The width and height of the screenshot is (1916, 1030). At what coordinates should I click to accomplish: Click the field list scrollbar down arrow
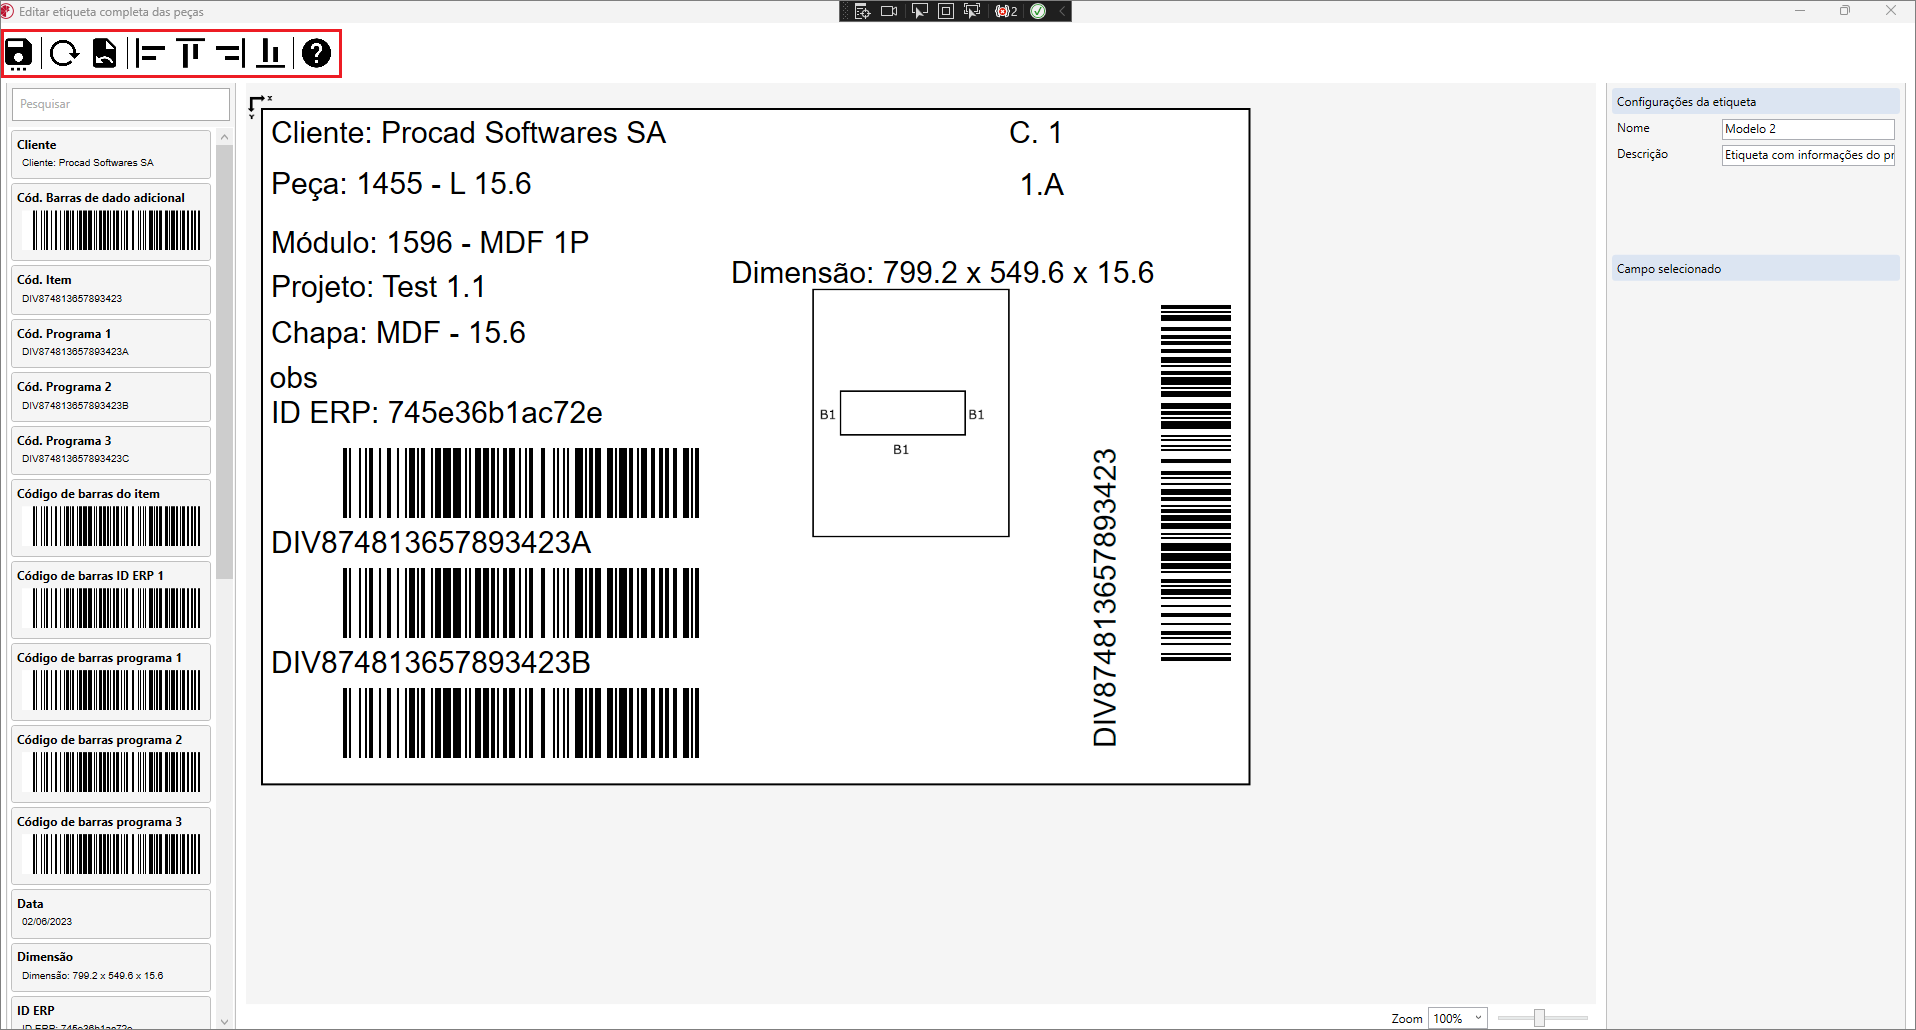(x=224, y=1021)
